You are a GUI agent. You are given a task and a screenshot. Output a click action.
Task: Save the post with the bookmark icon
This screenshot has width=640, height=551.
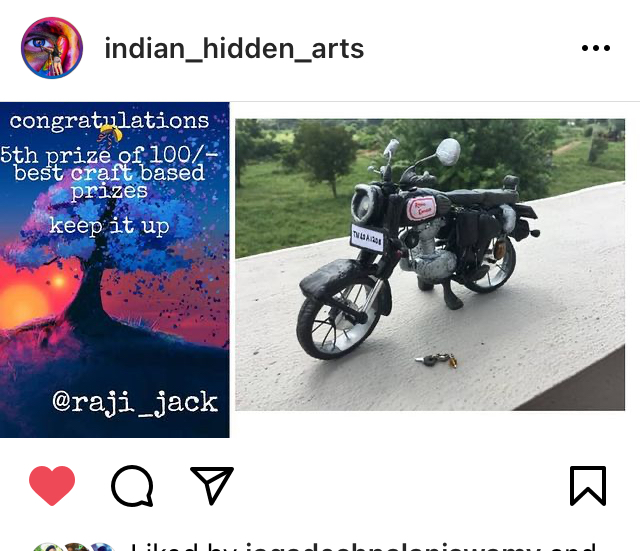coord(588,486)
